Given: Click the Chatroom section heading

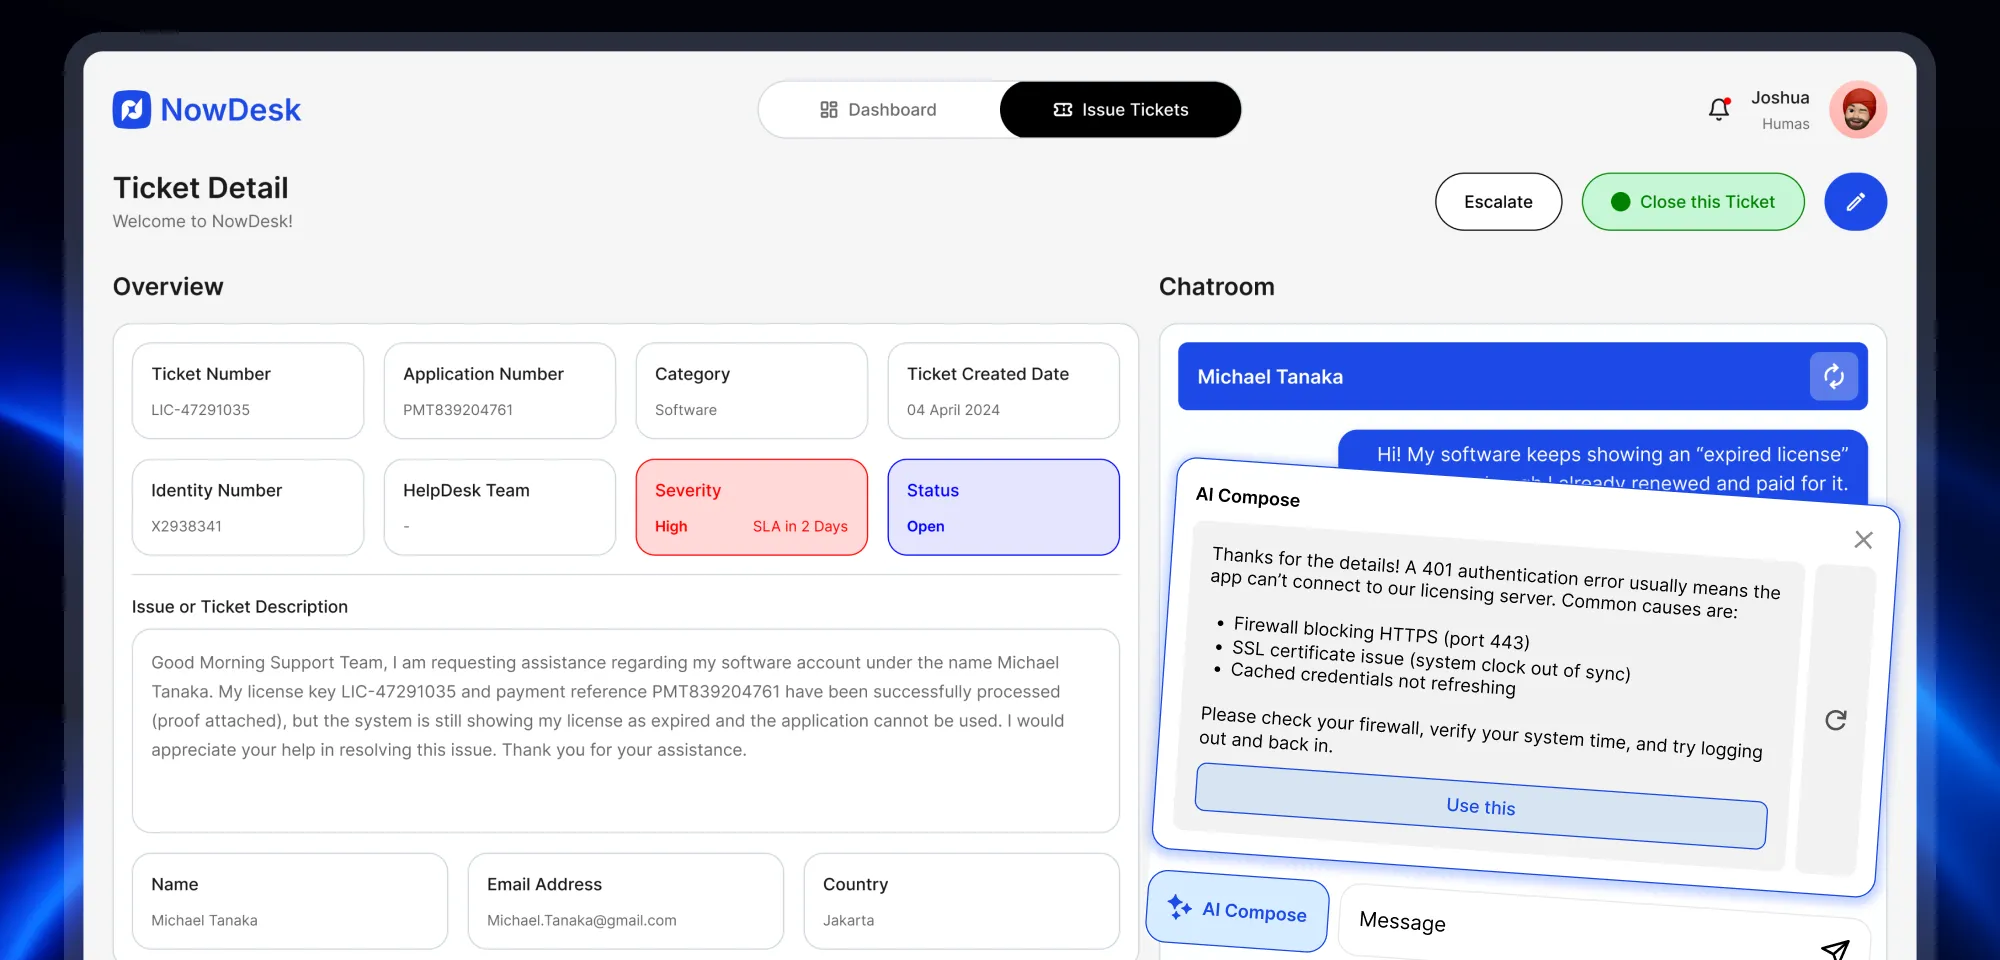Looking at the screenshot, I should point(1216,287).
